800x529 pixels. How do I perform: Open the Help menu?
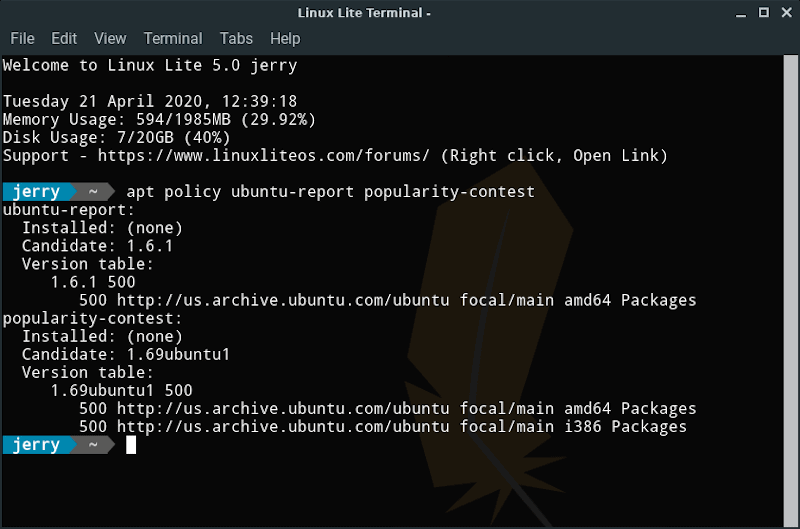pos(285,38)
